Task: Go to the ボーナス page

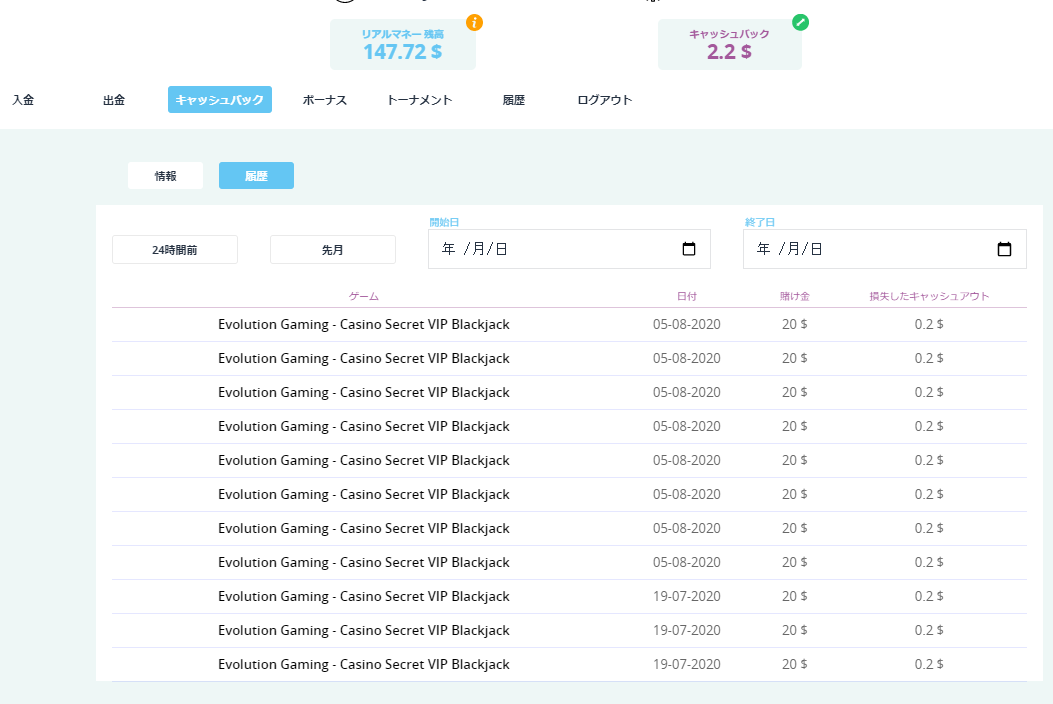Action: click(x=325, y=100)
